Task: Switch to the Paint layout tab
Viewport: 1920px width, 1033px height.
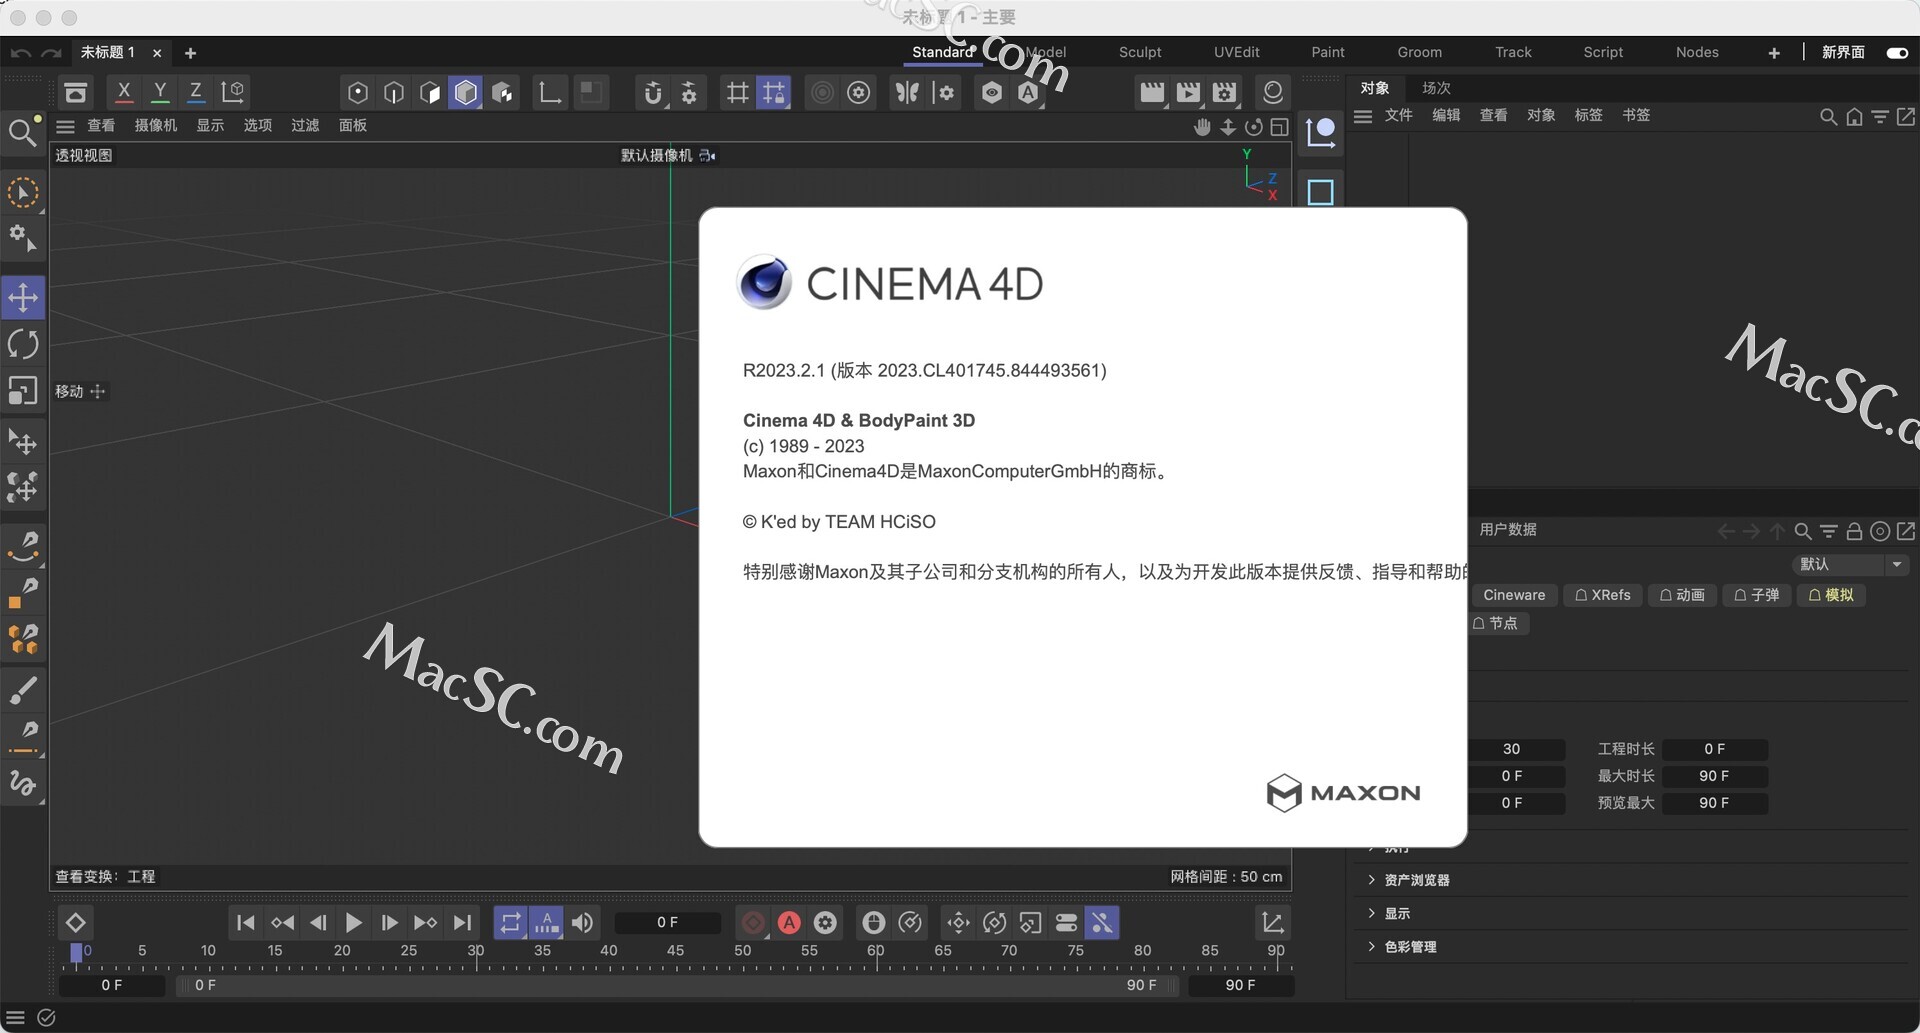Action: [x=1328, y=52]
